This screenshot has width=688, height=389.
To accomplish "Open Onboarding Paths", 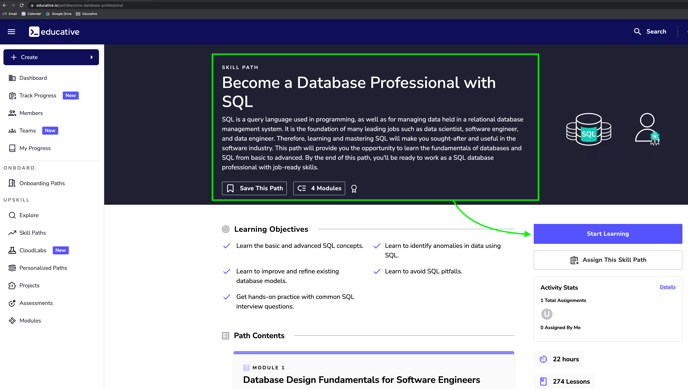I will pos(42,183).
